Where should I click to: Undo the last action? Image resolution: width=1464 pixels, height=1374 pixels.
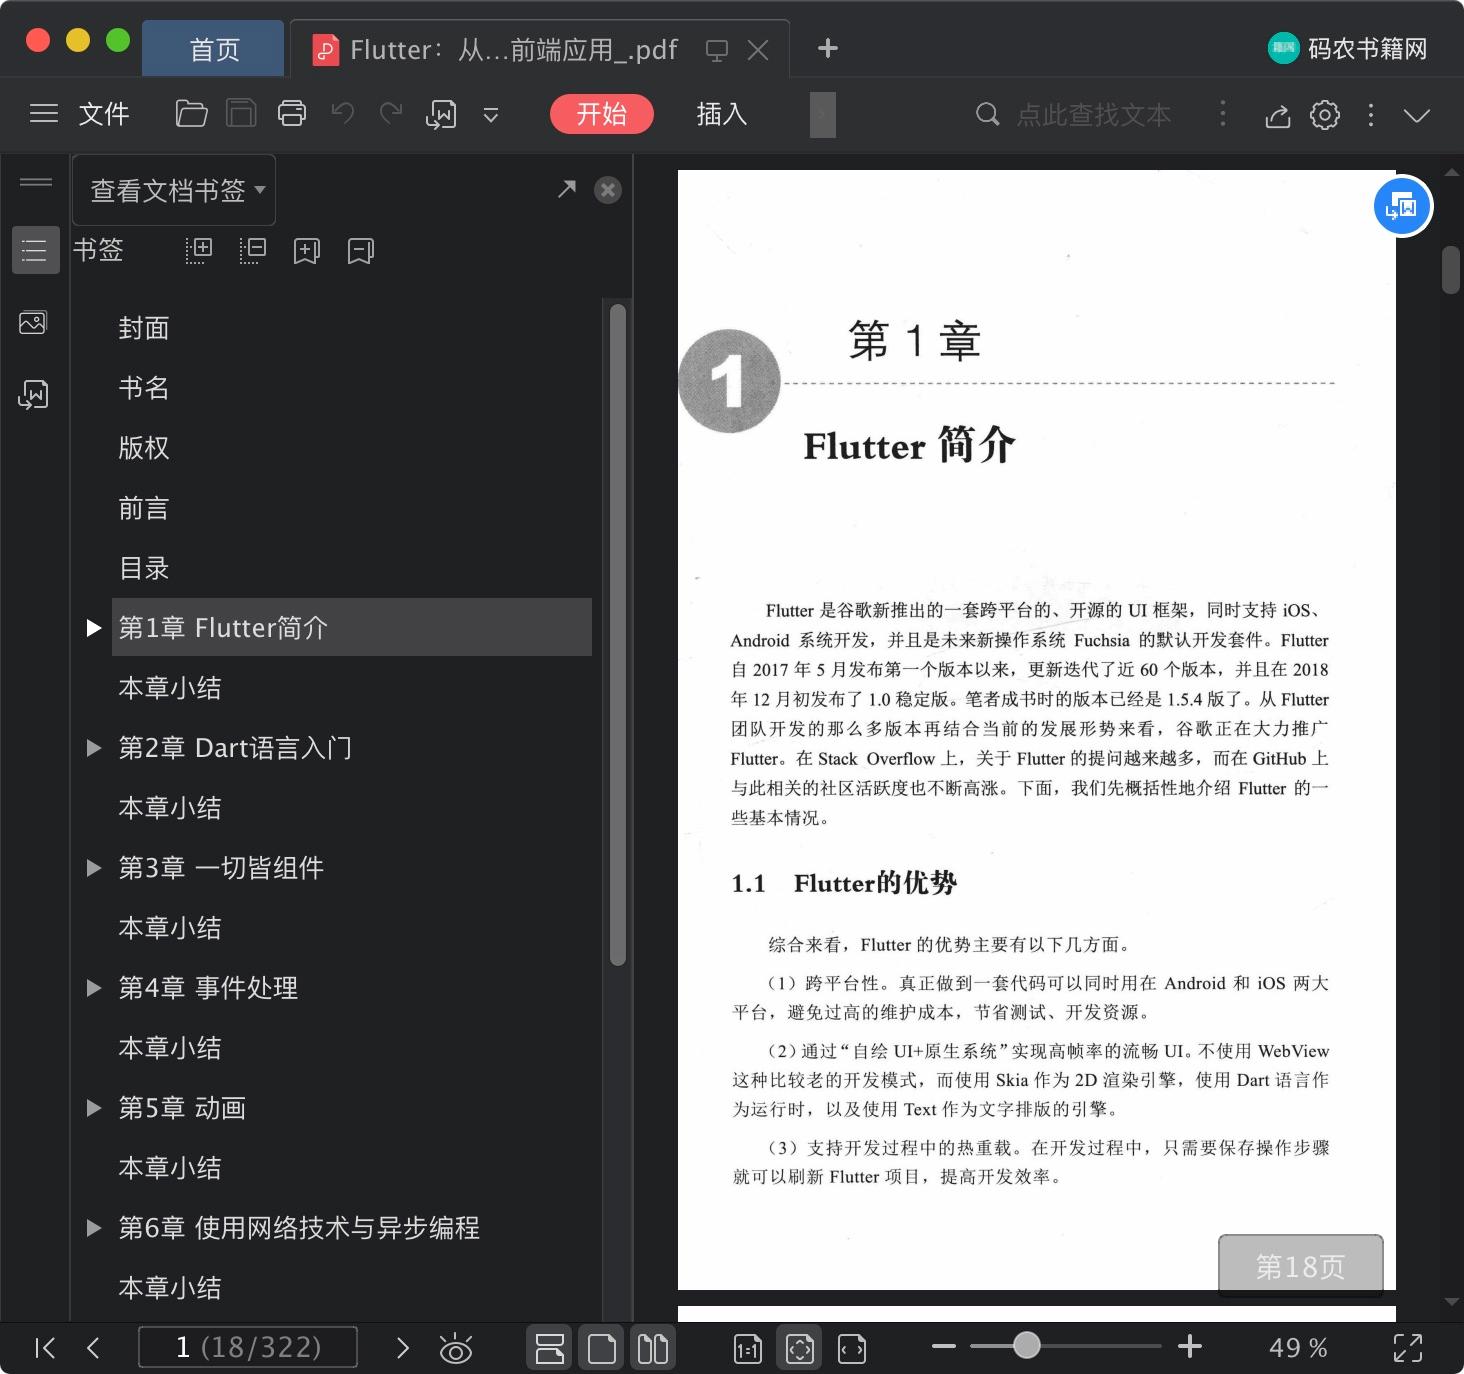pyautogui.click(x=343, y=114)
